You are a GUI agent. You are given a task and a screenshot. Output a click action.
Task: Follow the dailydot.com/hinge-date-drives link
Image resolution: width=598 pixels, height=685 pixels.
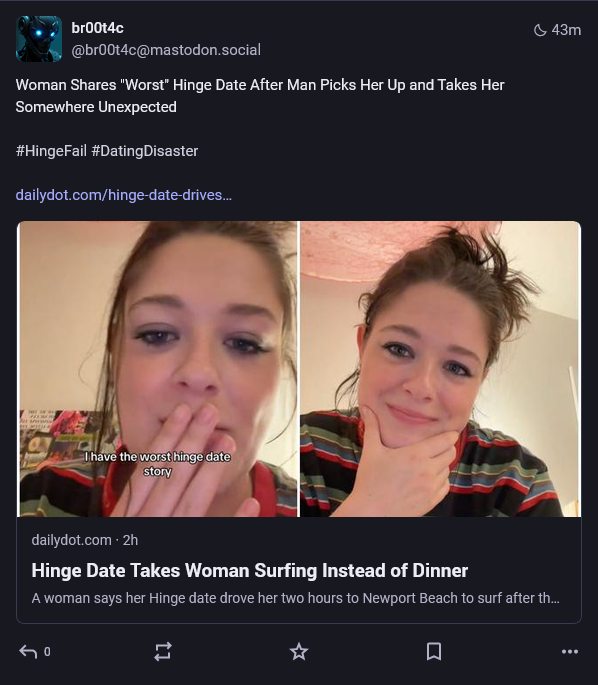pyautogui.click(x=124, y=195)
